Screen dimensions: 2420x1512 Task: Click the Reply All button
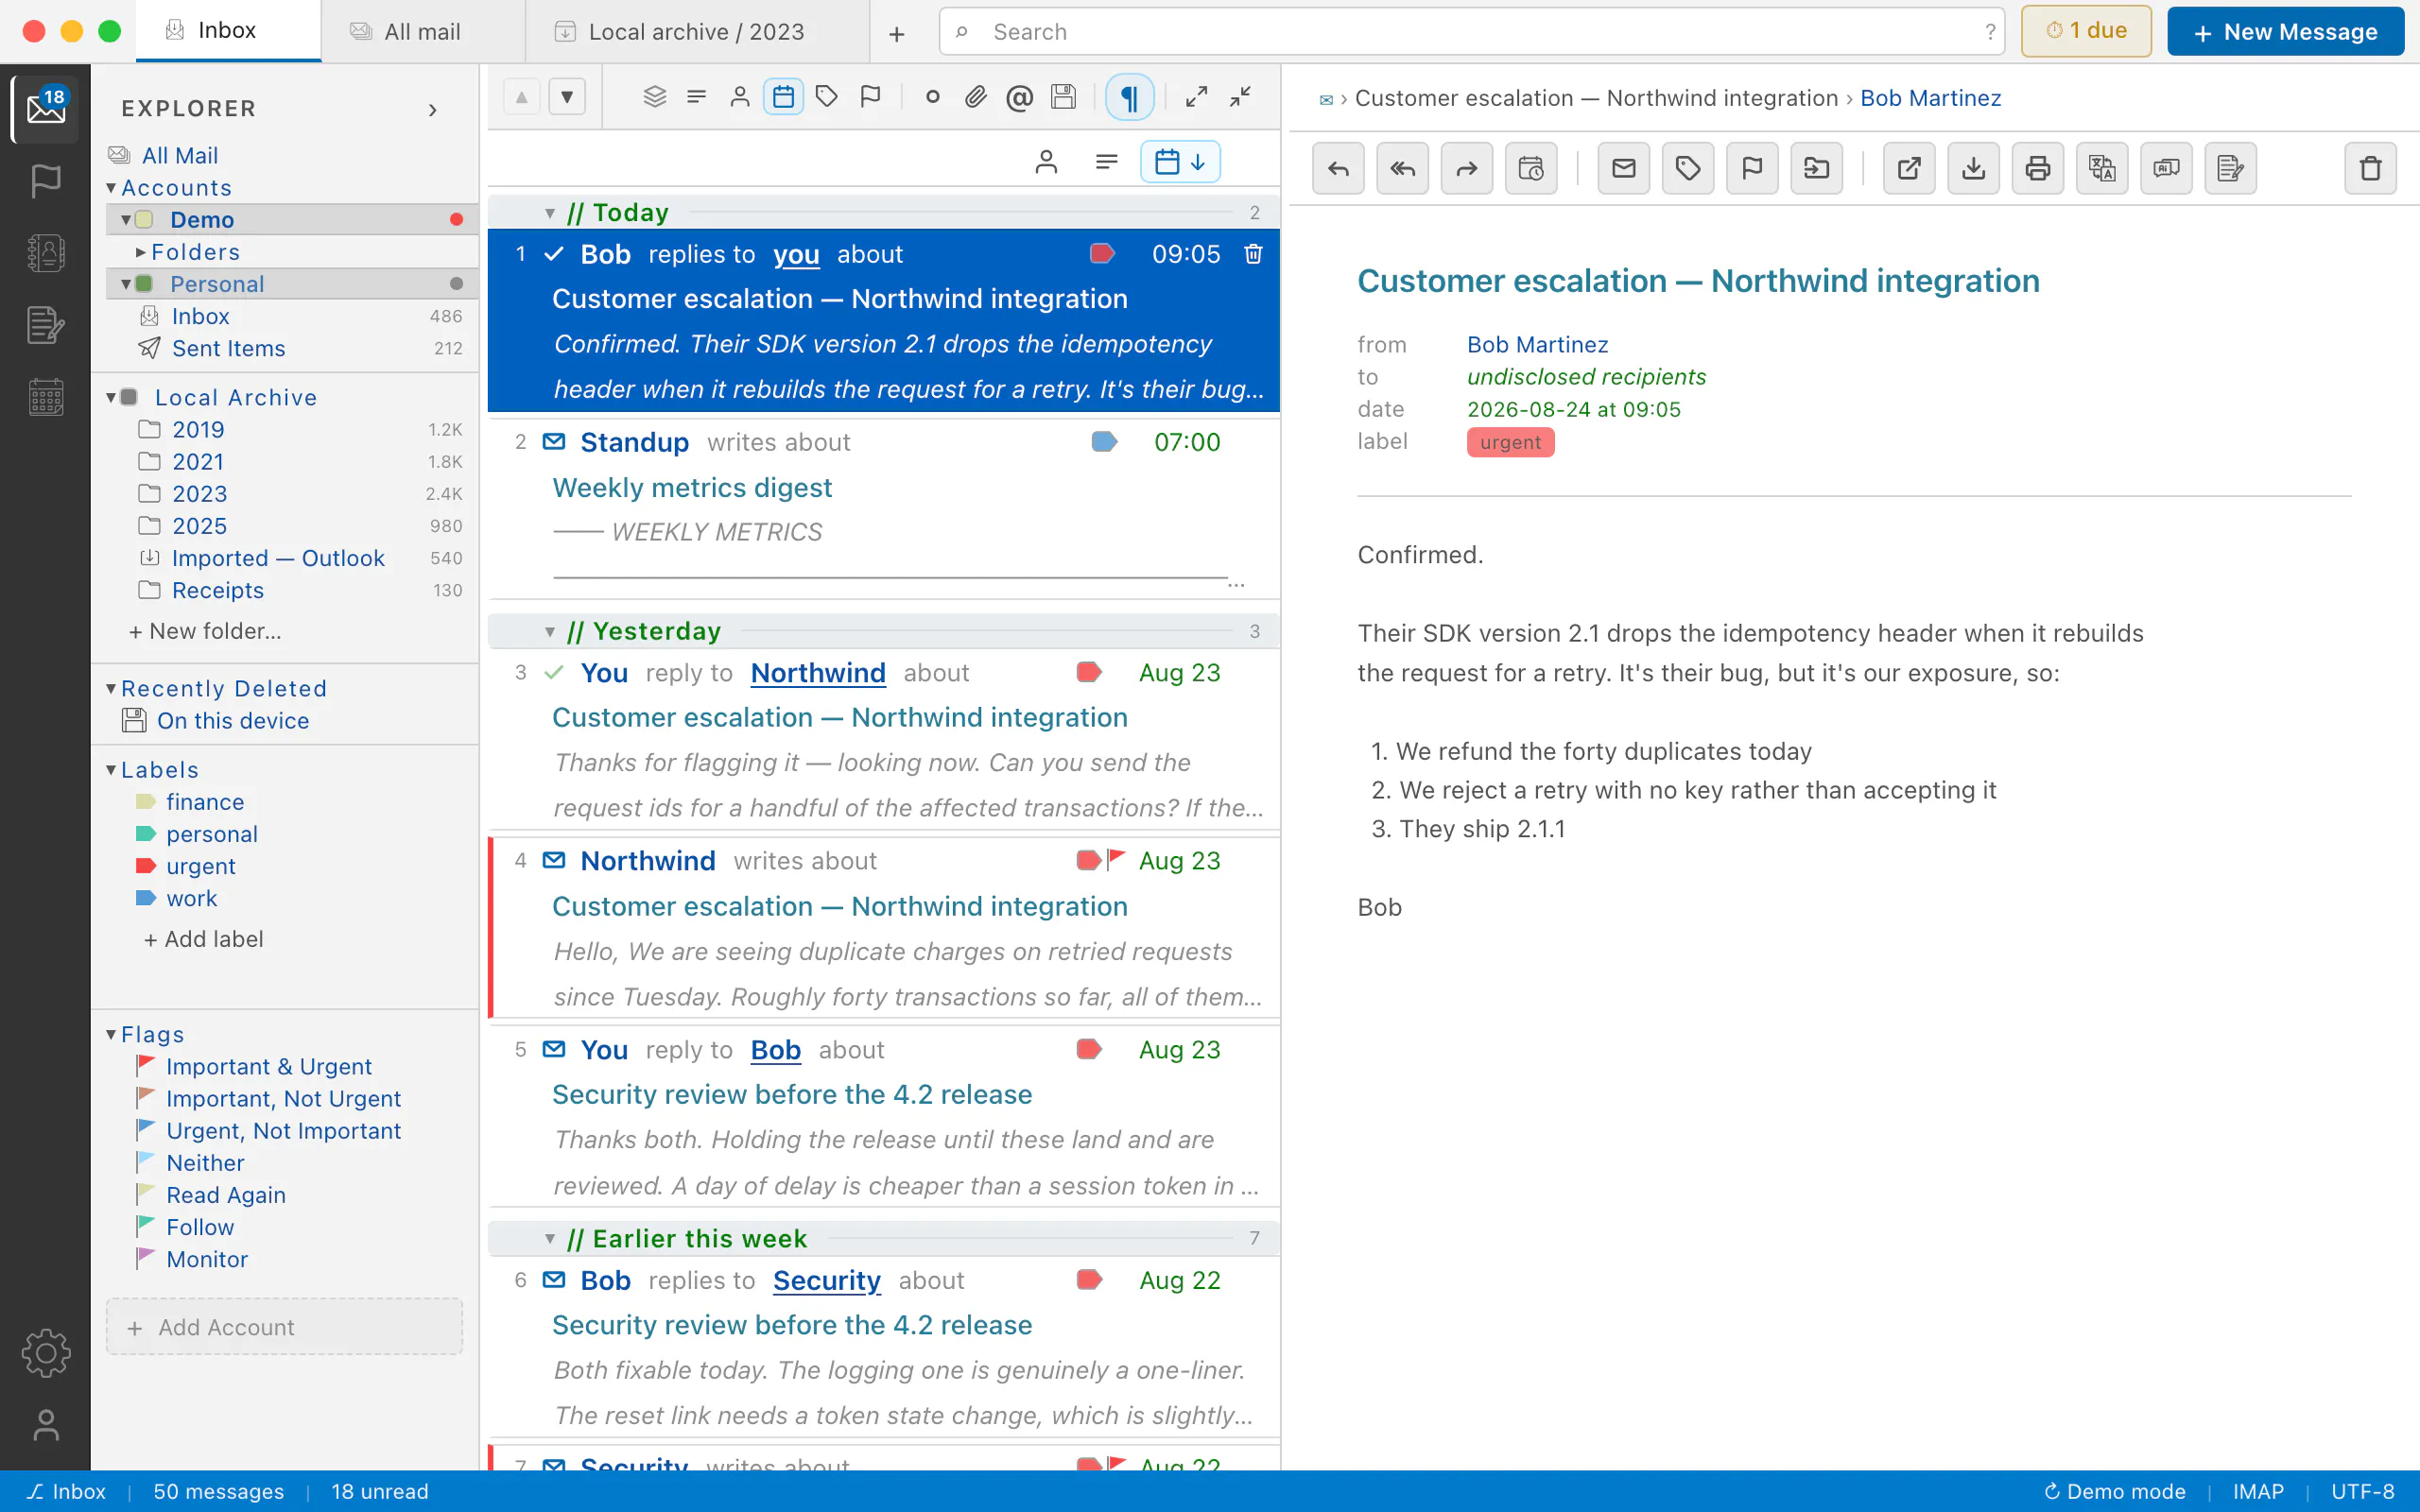(x=1402, y=168)
